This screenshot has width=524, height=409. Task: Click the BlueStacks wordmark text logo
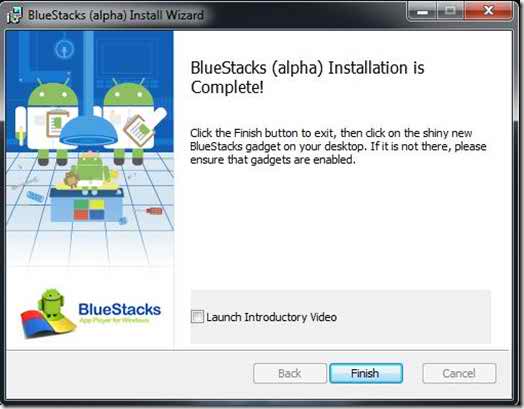point(119,309)
